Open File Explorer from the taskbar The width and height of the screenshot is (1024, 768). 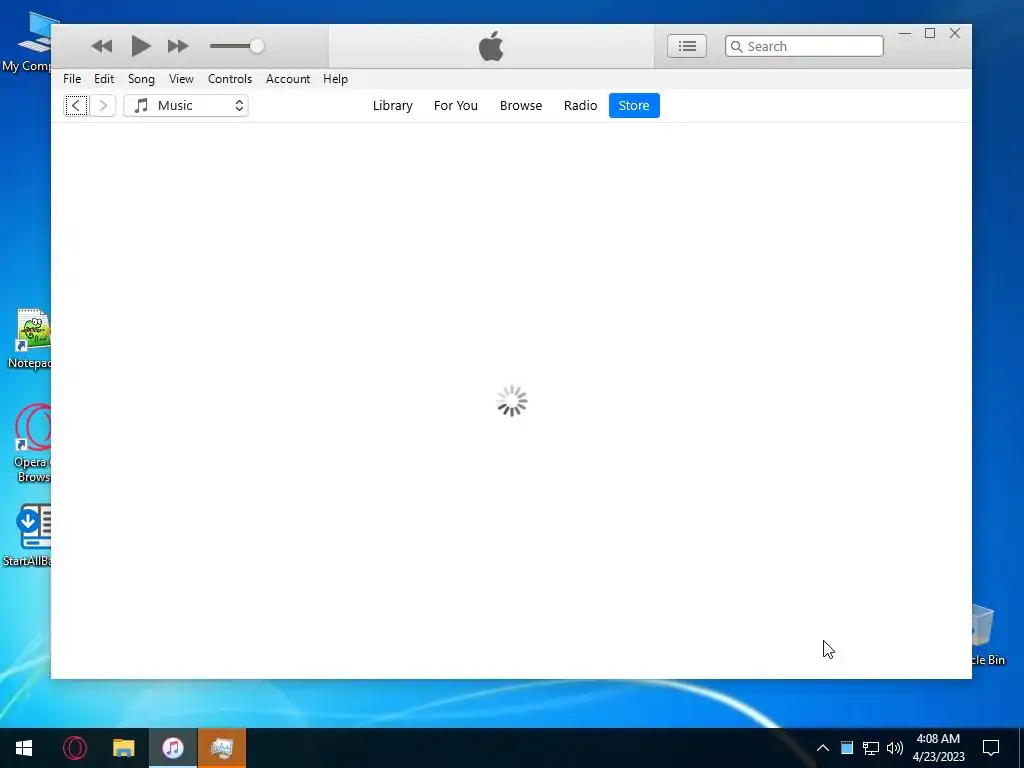(123, 748)
